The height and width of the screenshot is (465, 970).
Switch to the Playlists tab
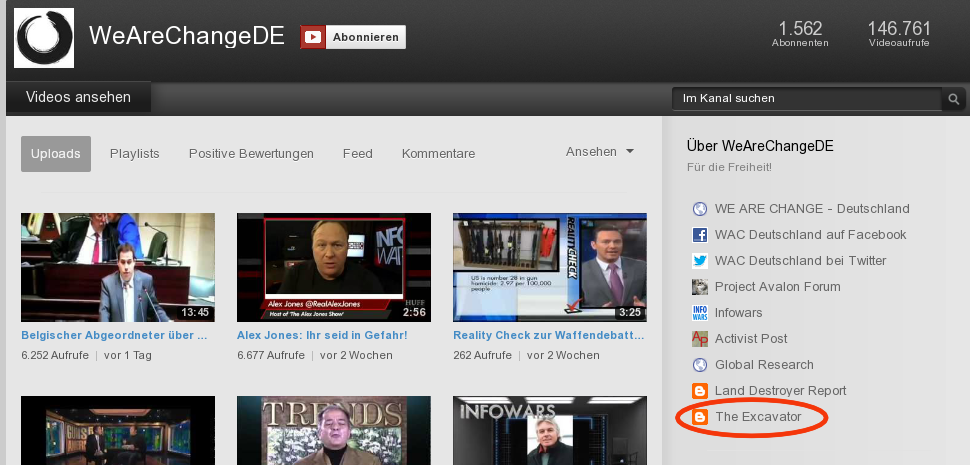click(135, 154)
